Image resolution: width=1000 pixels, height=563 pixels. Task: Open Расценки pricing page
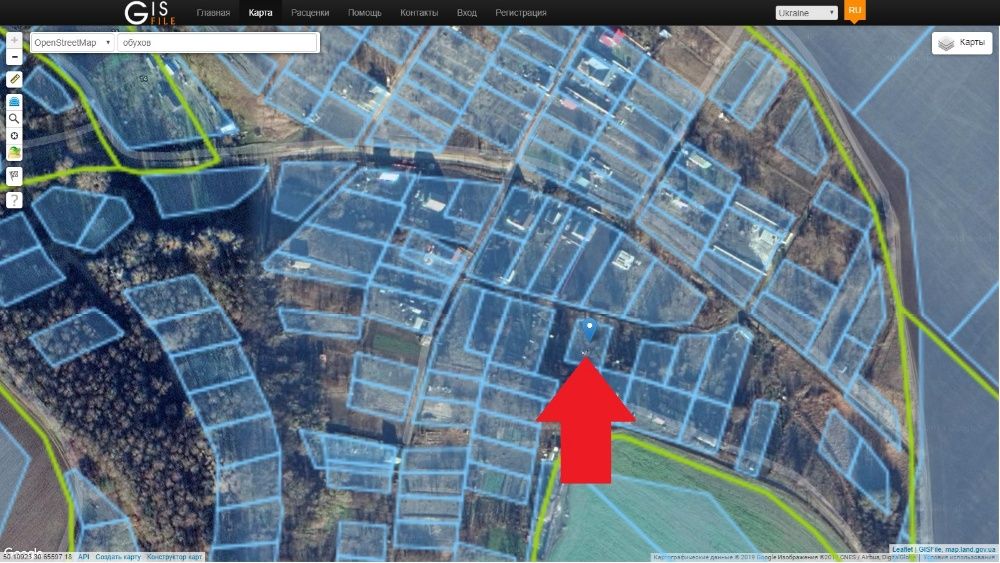click(x=310, y=13)
